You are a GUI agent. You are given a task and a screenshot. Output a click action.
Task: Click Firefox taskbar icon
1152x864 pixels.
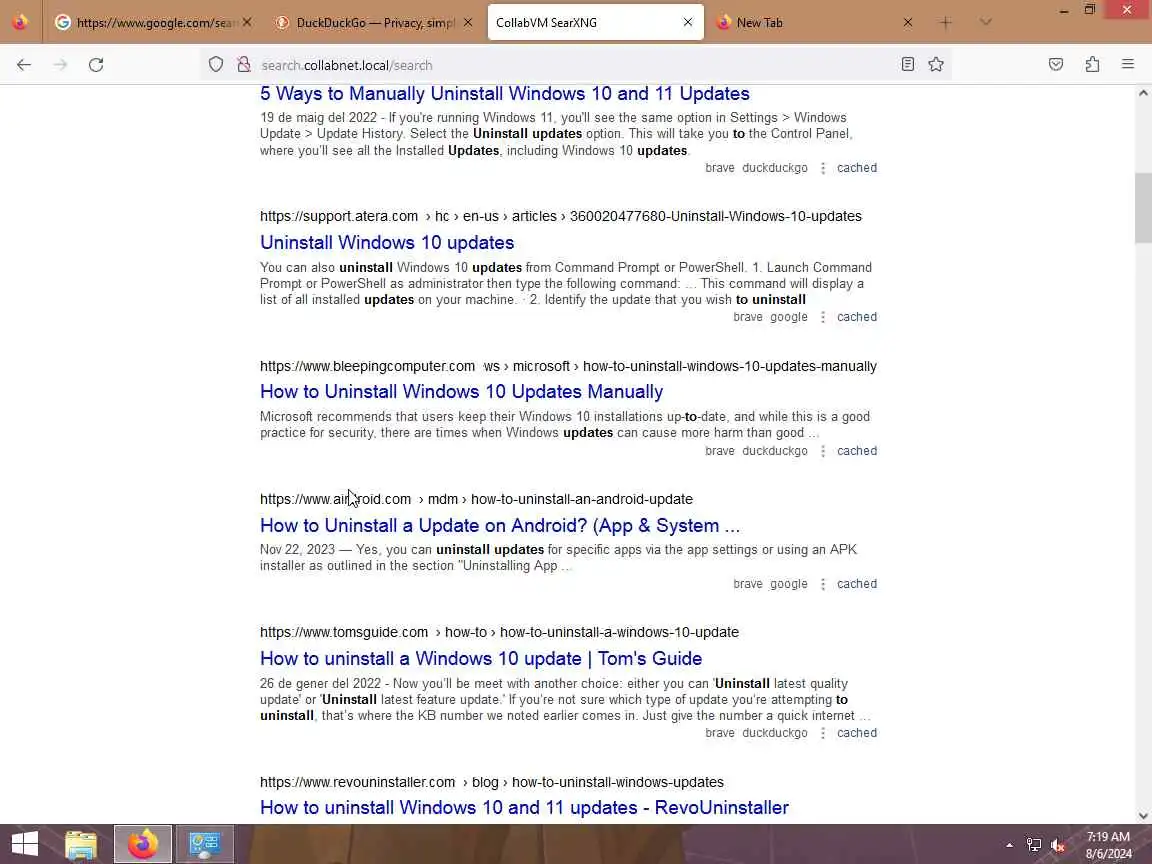[143, 844]
